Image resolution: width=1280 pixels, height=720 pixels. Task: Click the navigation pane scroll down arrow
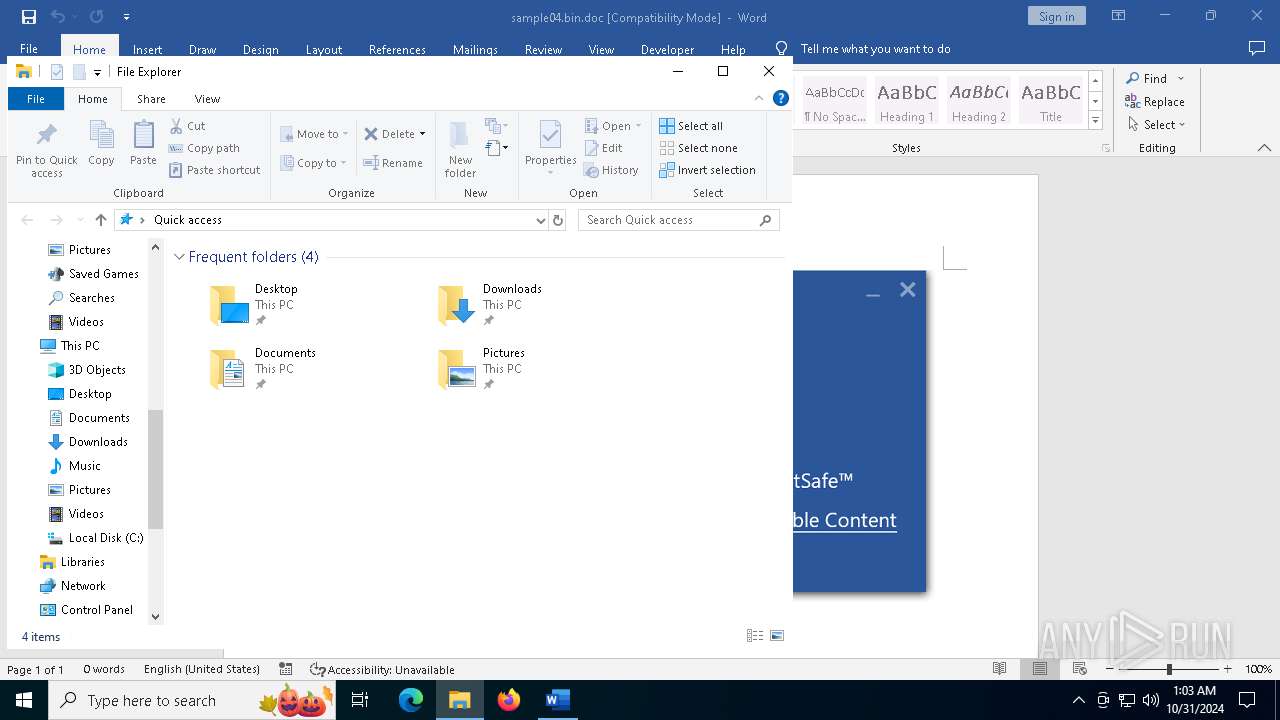pos(155,617)
